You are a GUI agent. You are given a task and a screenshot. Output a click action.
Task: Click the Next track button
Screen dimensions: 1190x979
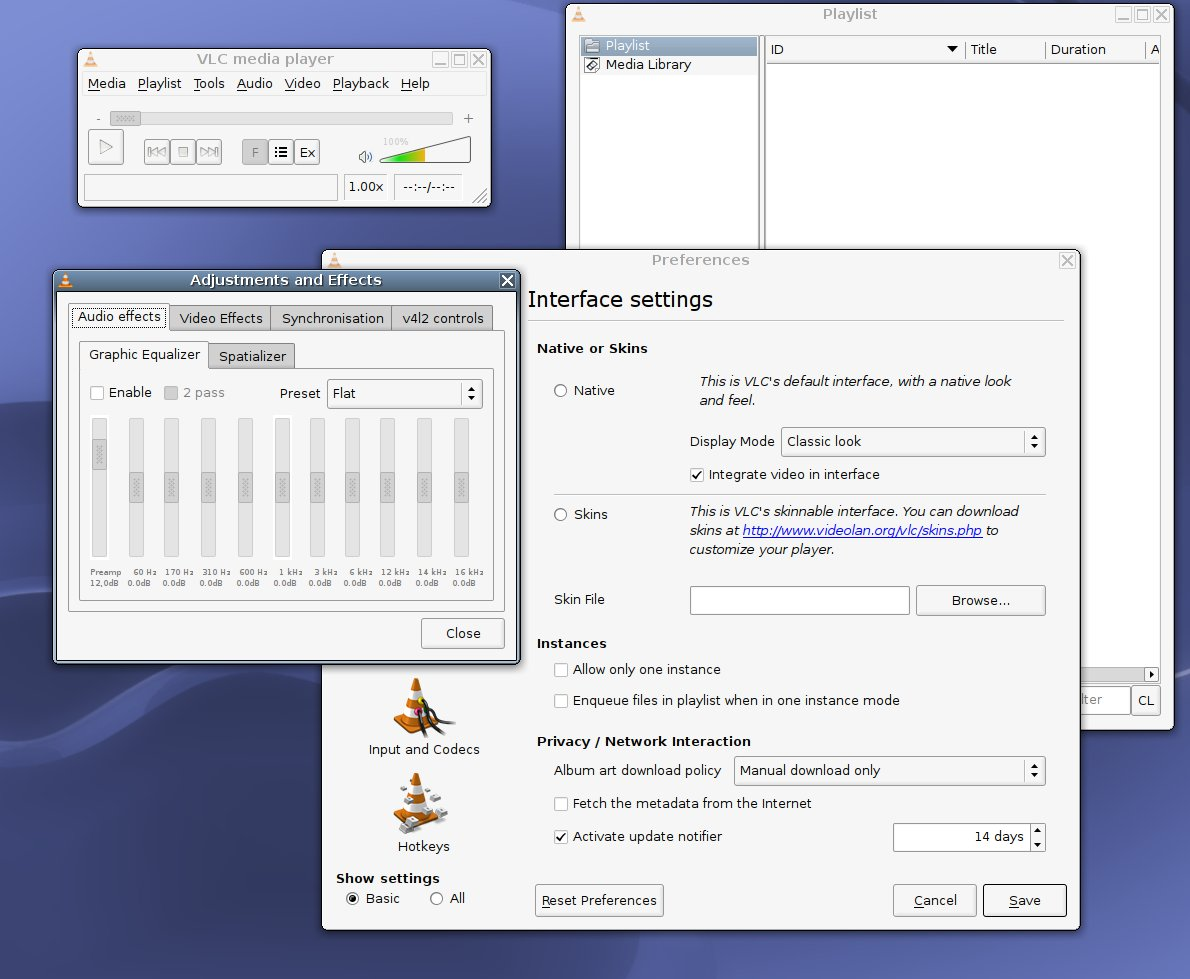tap(209, 152)
